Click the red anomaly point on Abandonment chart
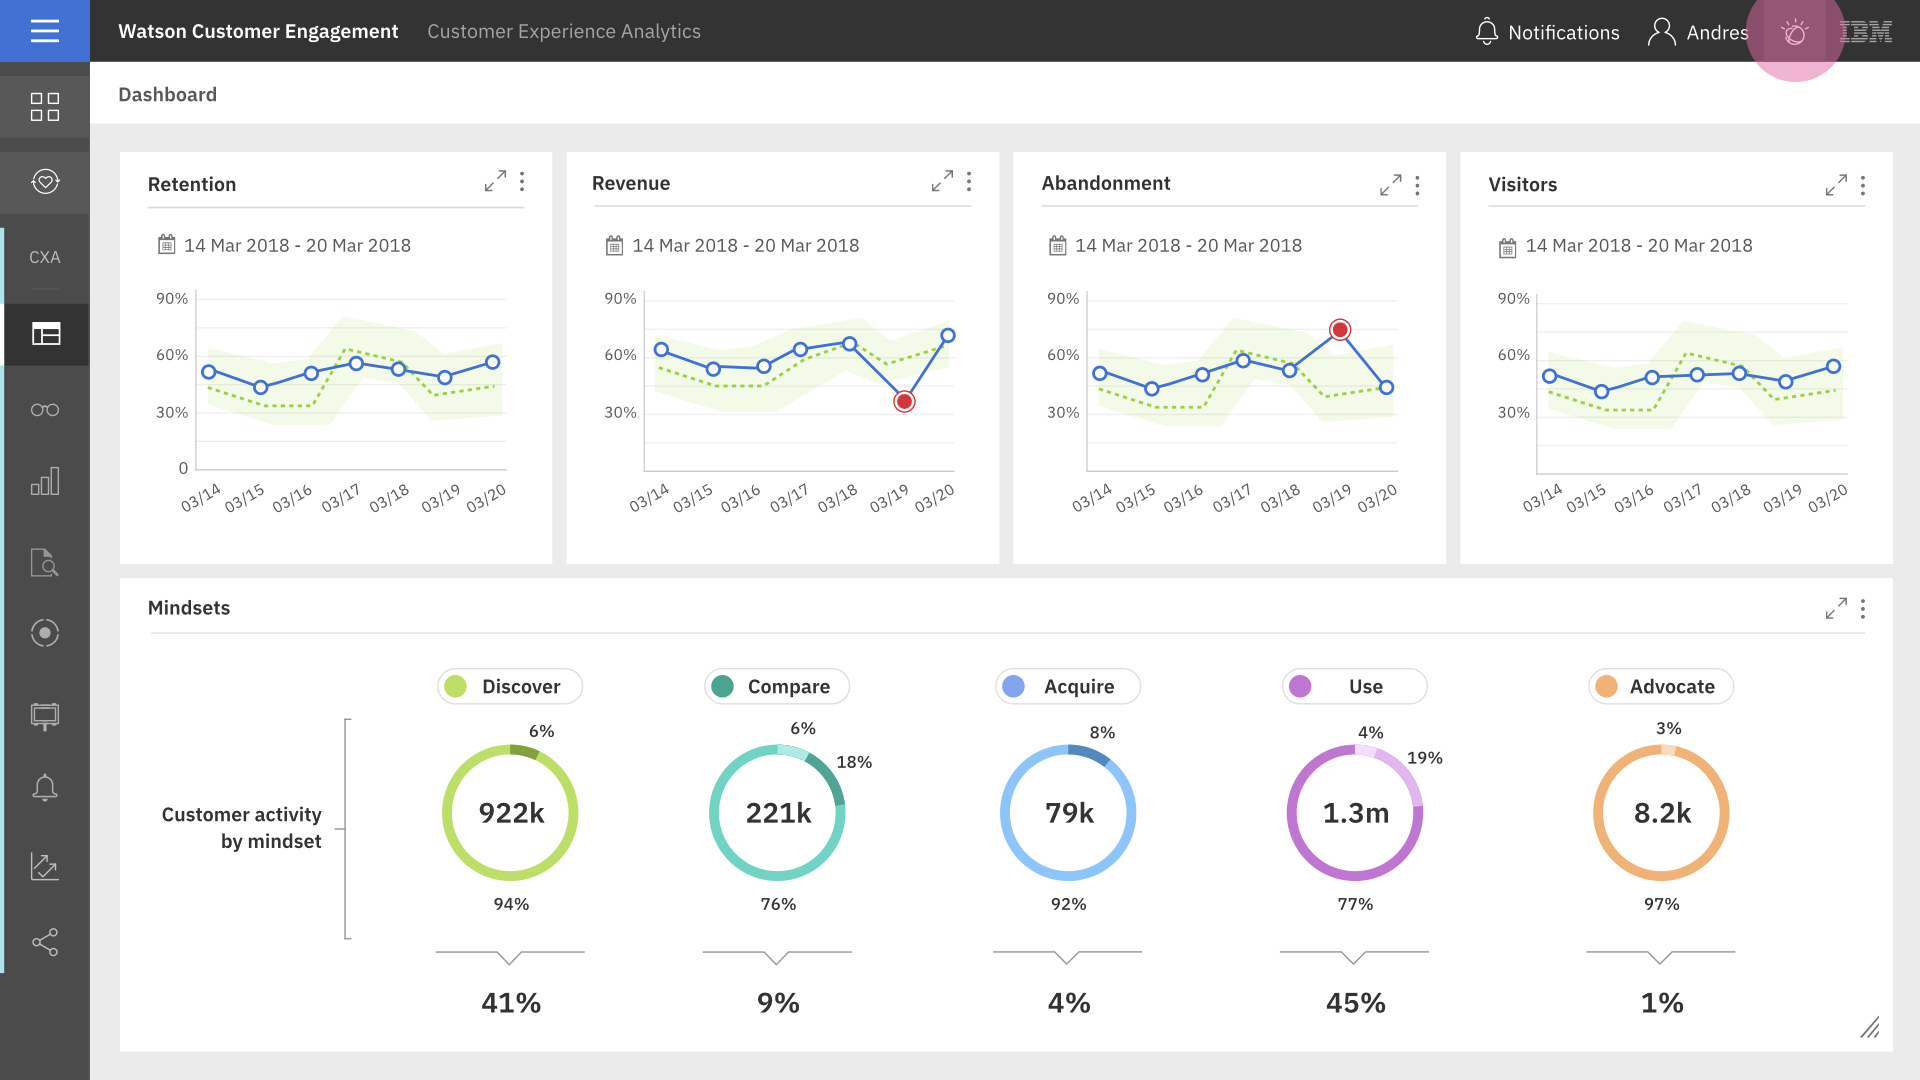 point(1340,330)
